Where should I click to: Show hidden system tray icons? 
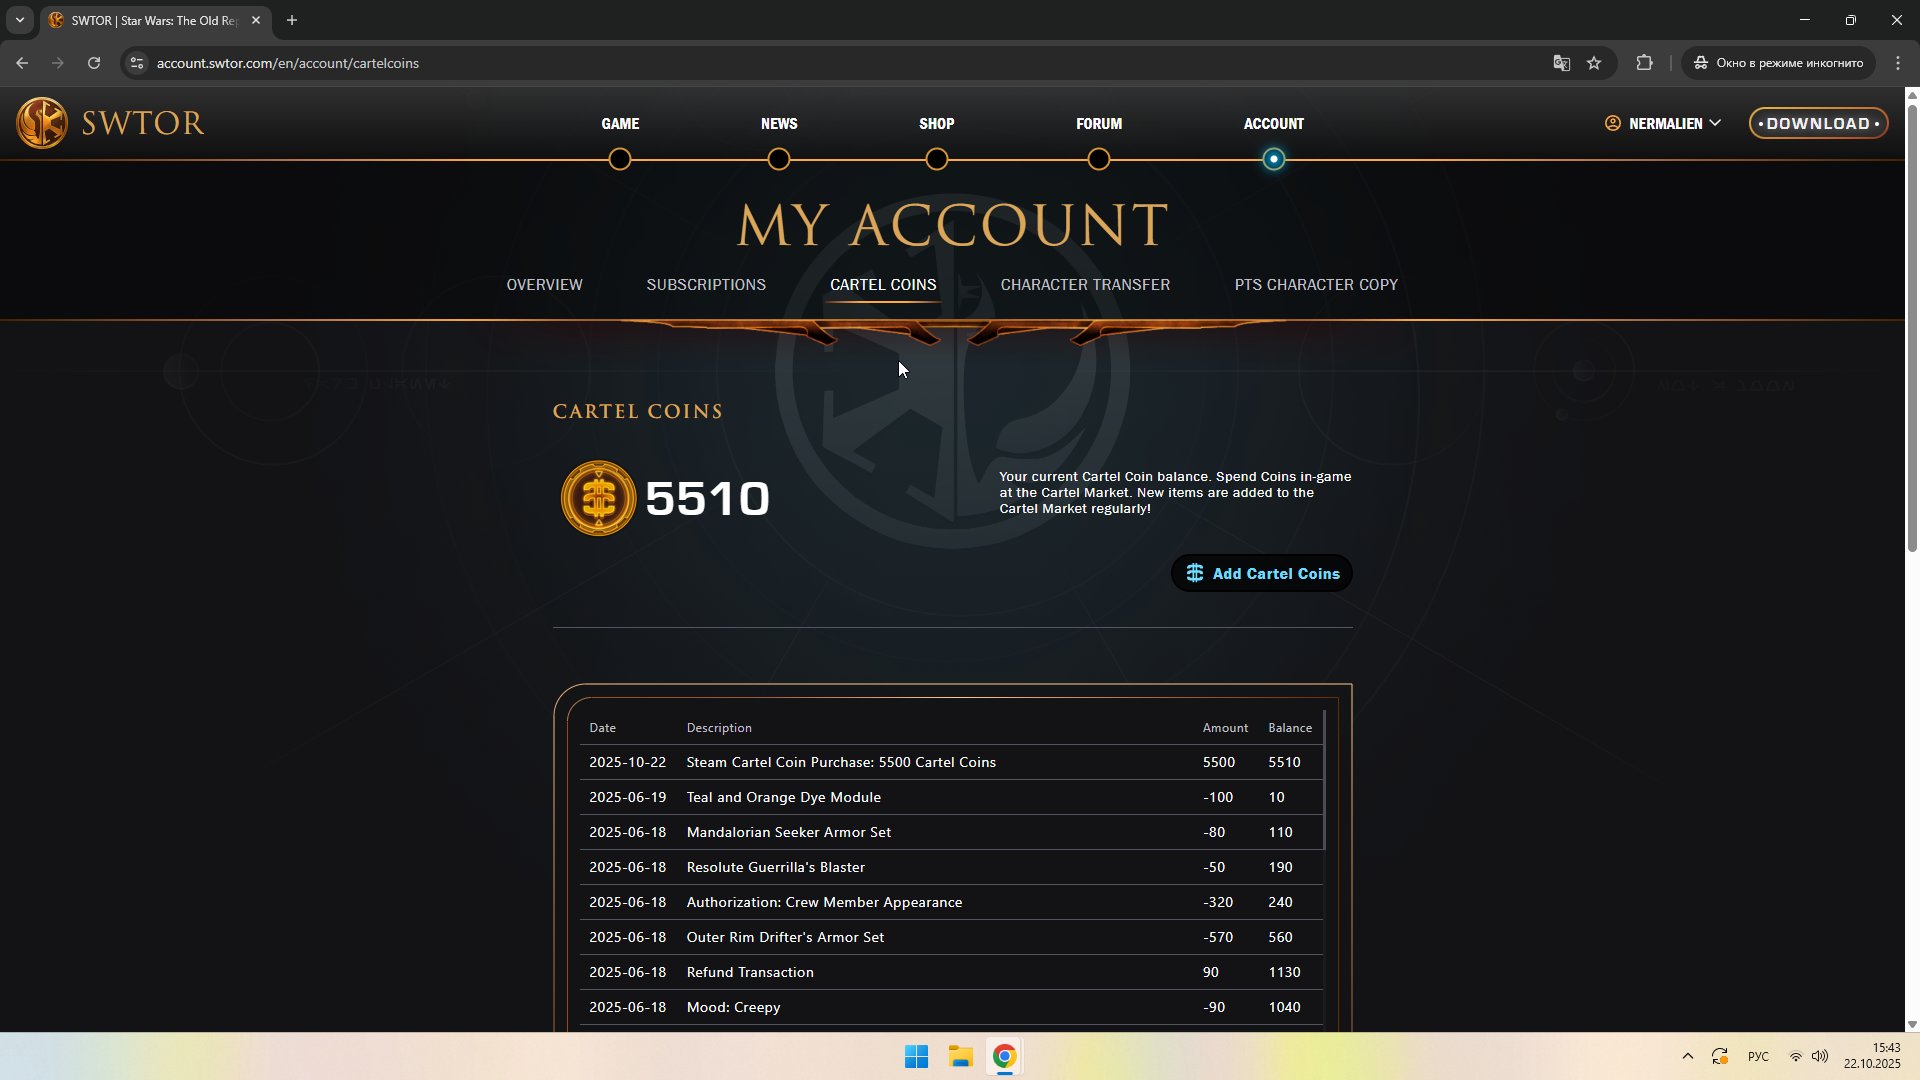pos(1688,1056)
